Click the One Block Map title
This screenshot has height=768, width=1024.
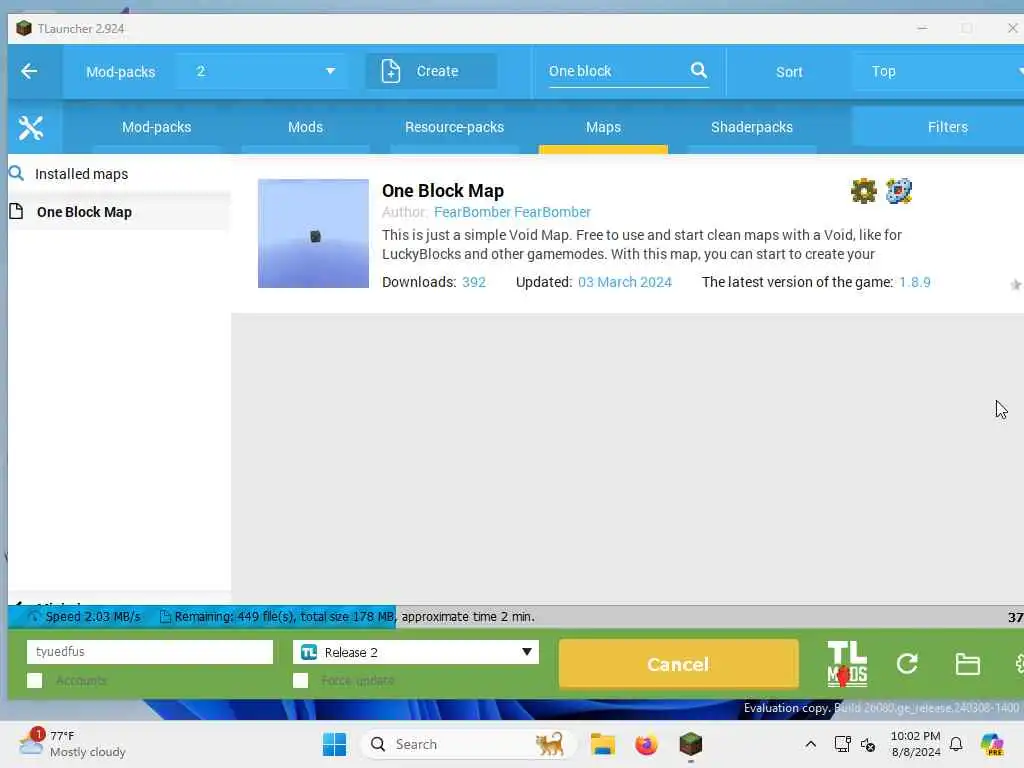point(443,191)
